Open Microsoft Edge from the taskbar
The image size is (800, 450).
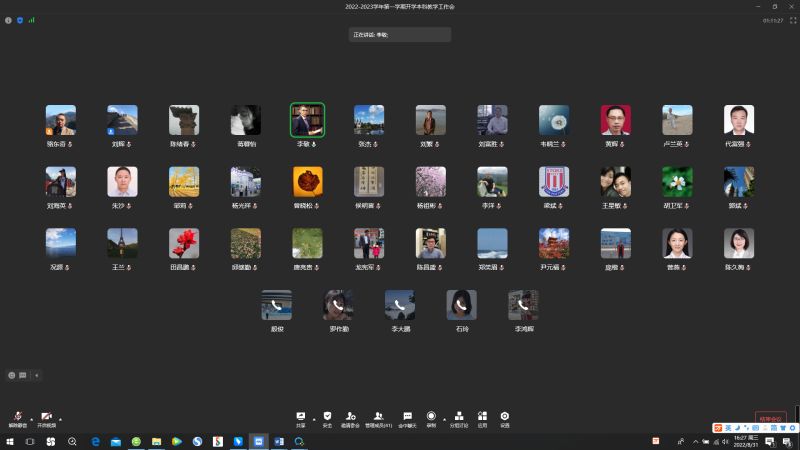coord(96,441)
